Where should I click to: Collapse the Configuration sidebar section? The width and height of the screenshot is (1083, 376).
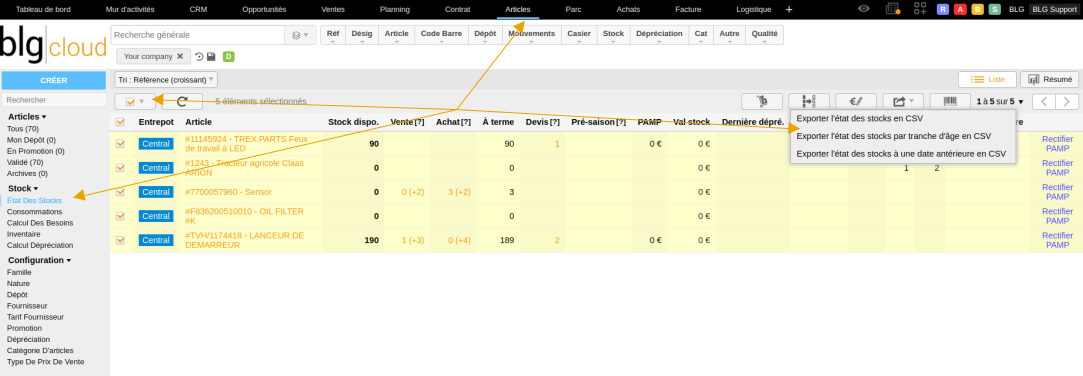coord(40,260)
